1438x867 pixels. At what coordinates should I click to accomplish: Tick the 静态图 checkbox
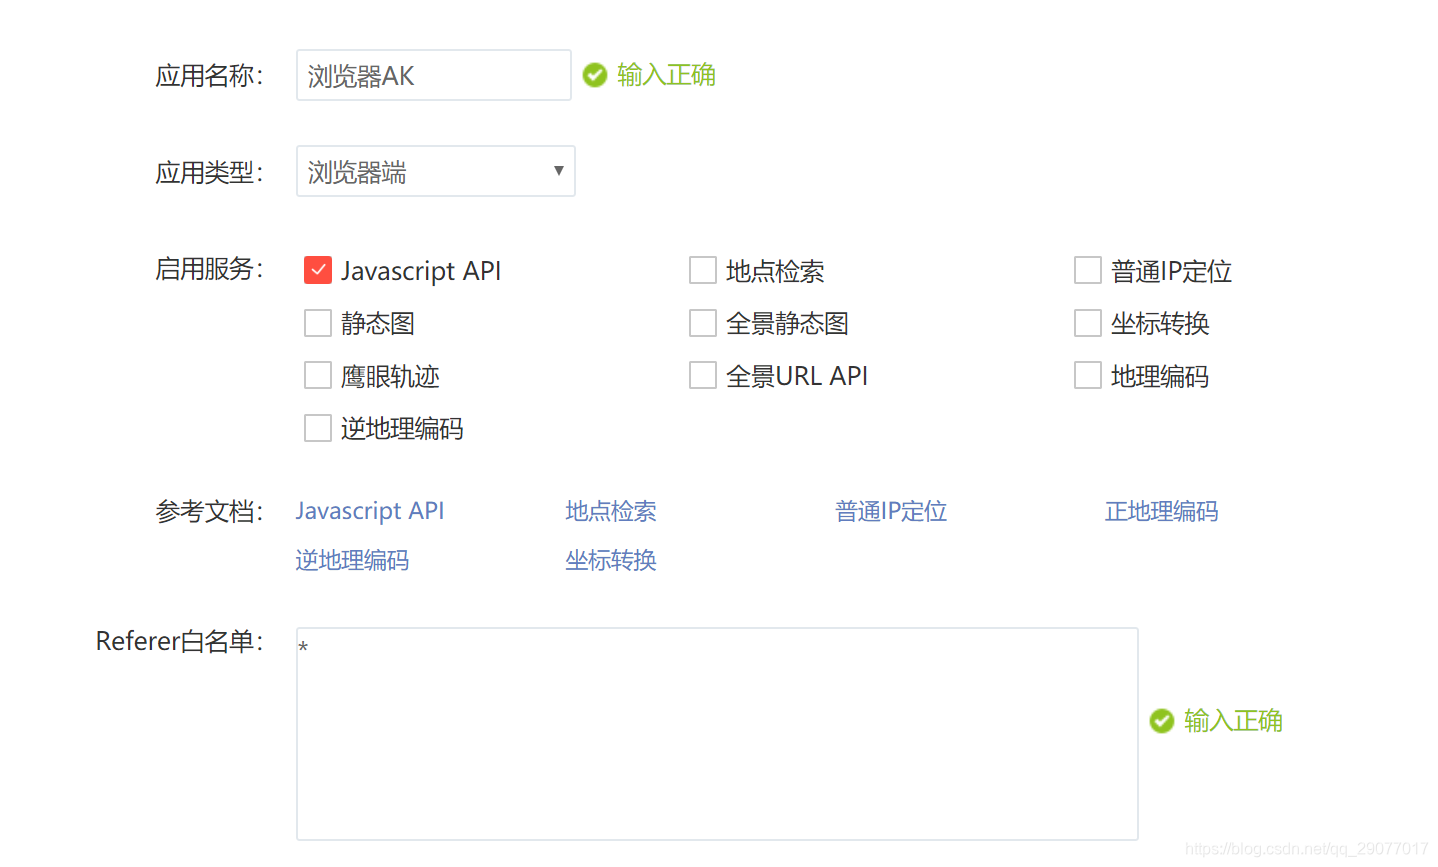318,323
